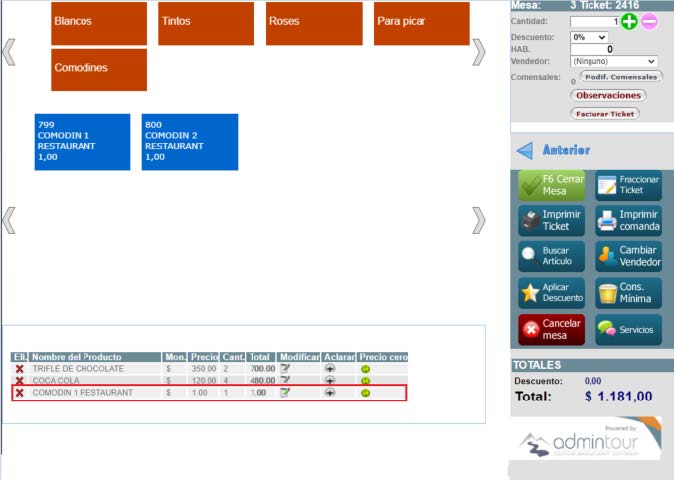674x480 pixels.
Task: Decrease quantity with the pink minus icon
Action: pos(649,21)
